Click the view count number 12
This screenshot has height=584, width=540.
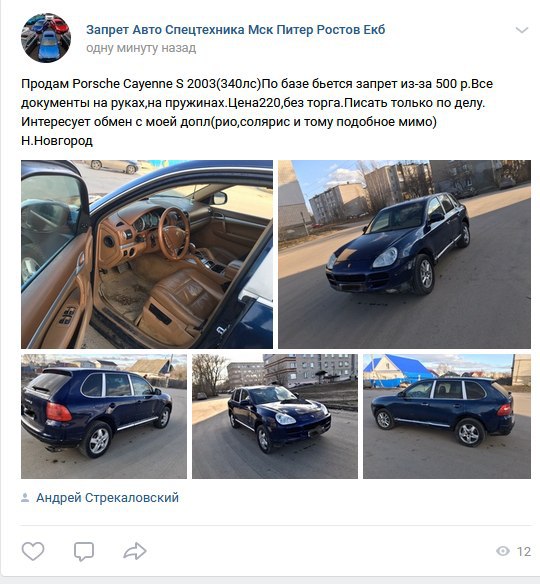click(x=524, y=552)
